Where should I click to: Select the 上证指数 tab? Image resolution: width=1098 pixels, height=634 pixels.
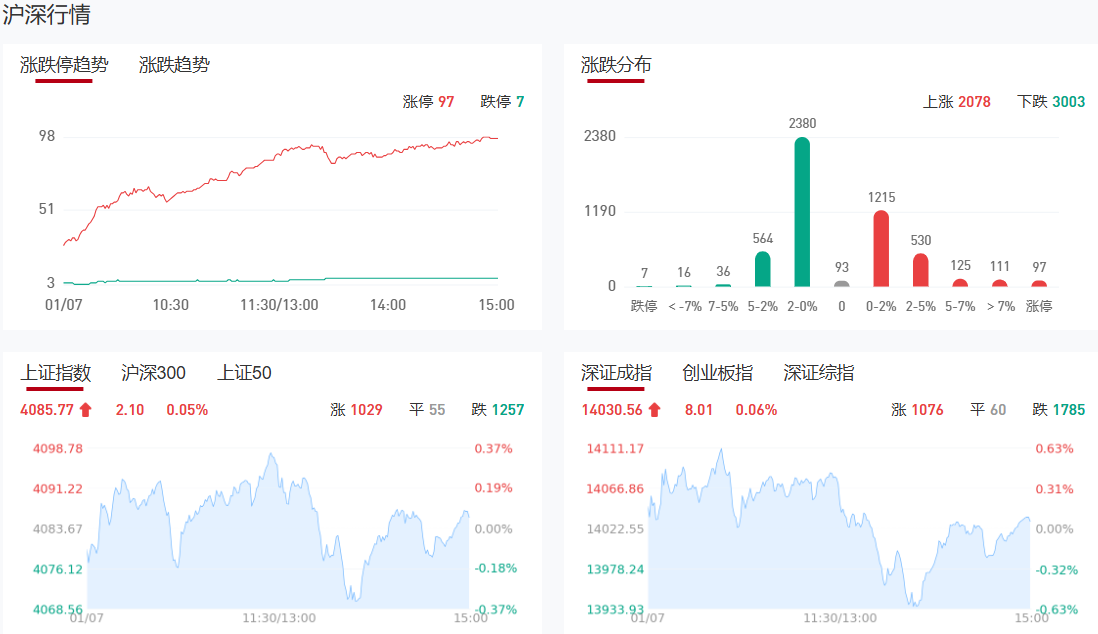pos(56,373)
